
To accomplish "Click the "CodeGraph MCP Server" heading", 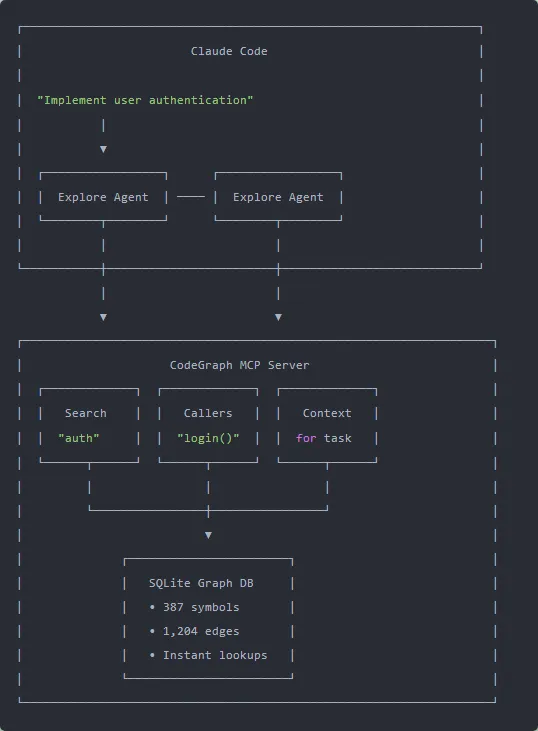I will 239,365.
